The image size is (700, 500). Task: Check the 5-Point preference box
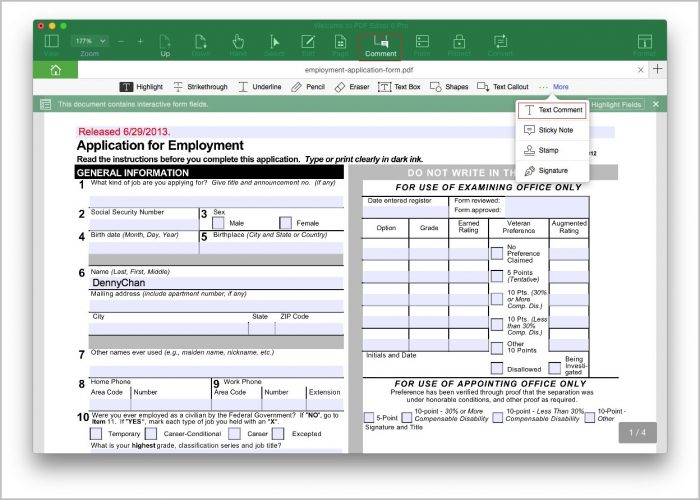pos(369,417)
